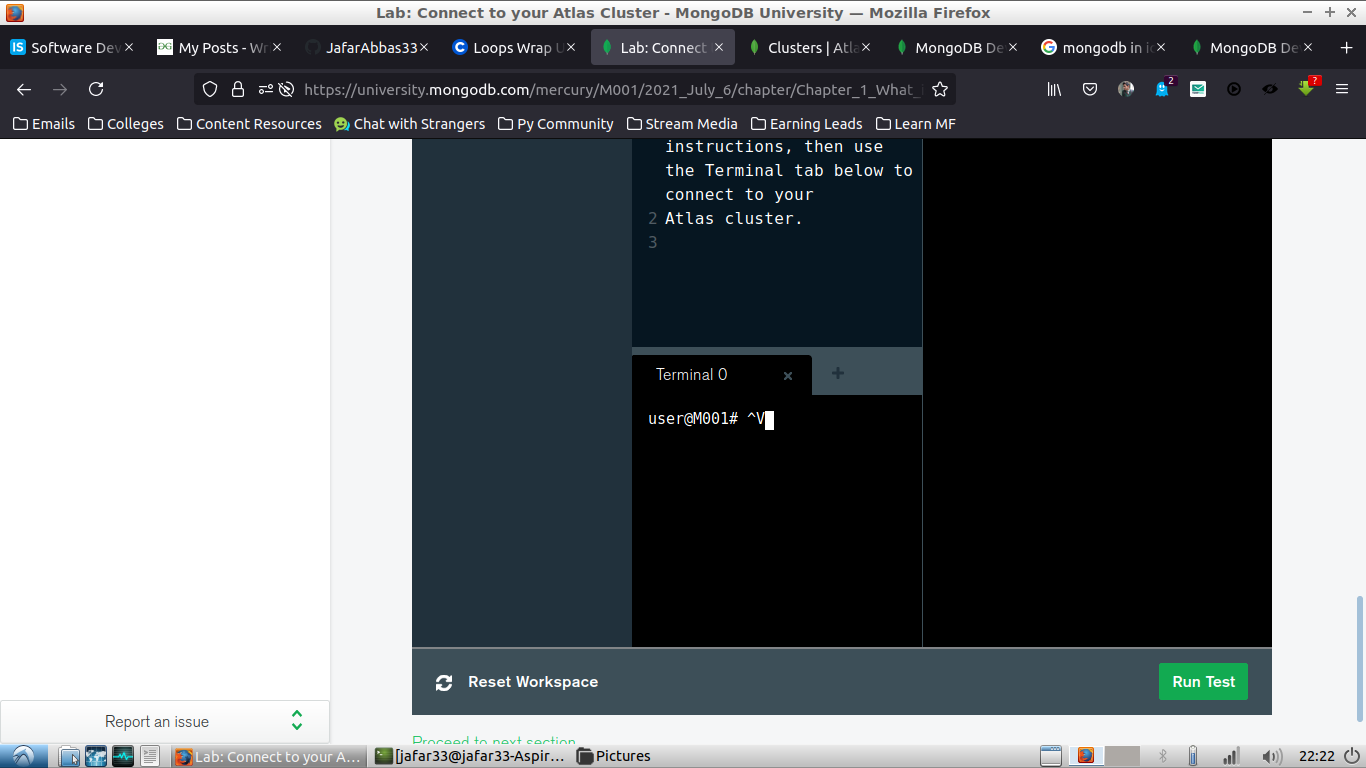The height and width of the screenshot is (768, 1366).
Task: Reload the current page
Action: pos(96,89)
